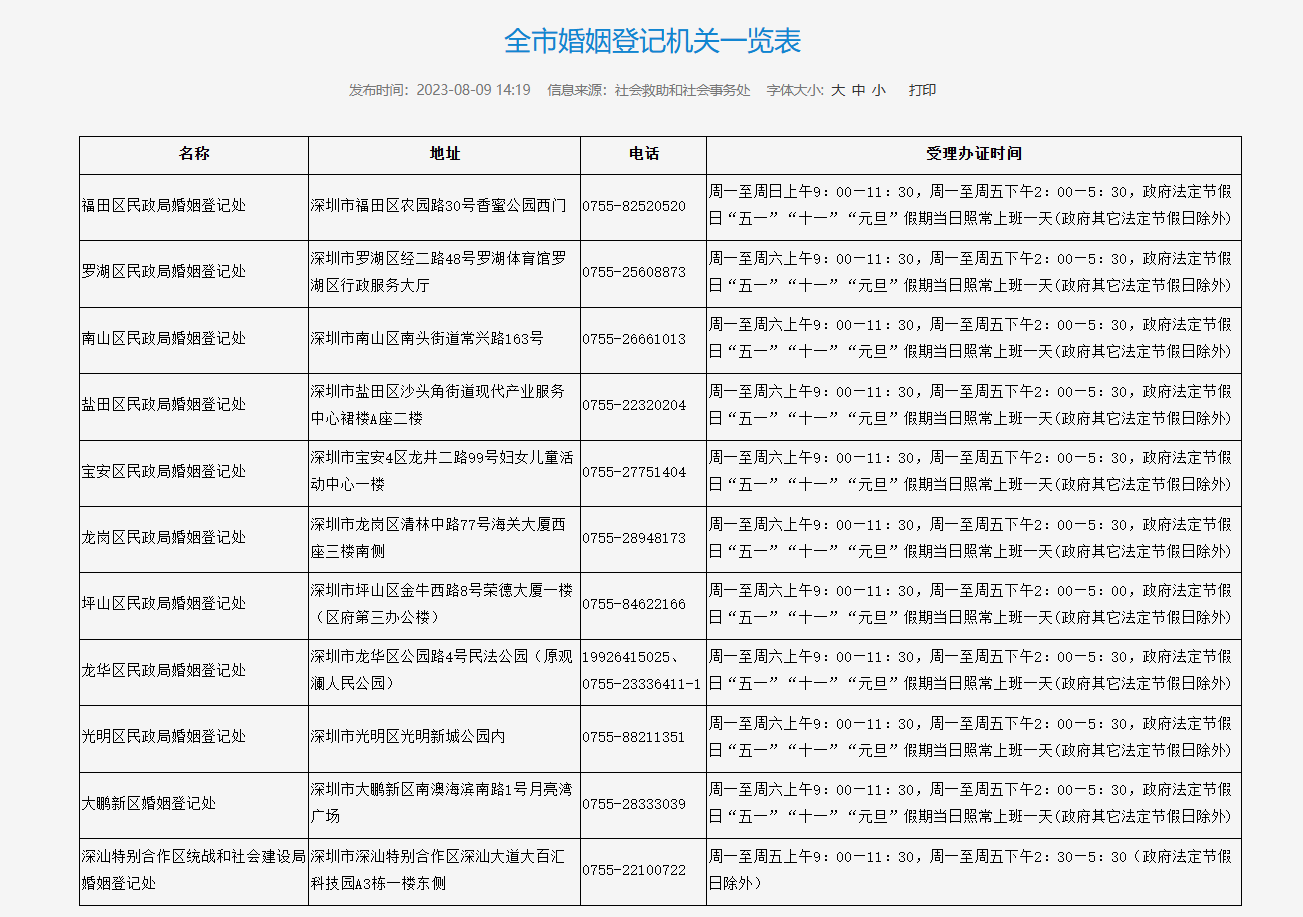Set font size to 大
This screenshot has width=1303, height=917.
tap(838, 90)
